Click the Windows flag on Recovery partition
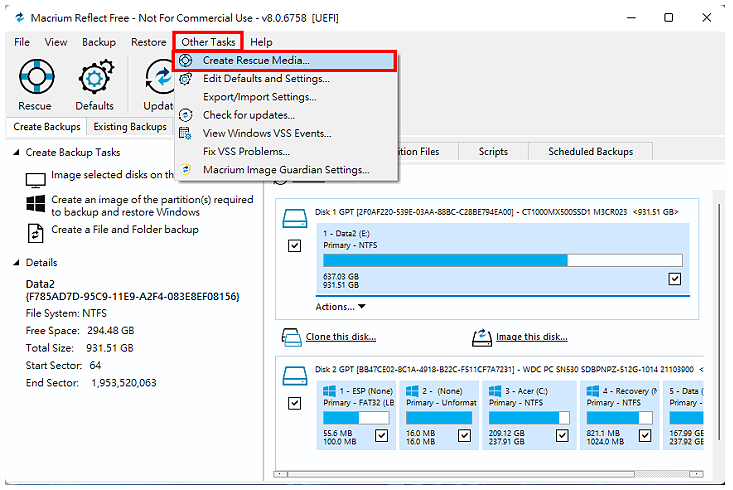Screen dimensions: 733x490 coord(593,391)
